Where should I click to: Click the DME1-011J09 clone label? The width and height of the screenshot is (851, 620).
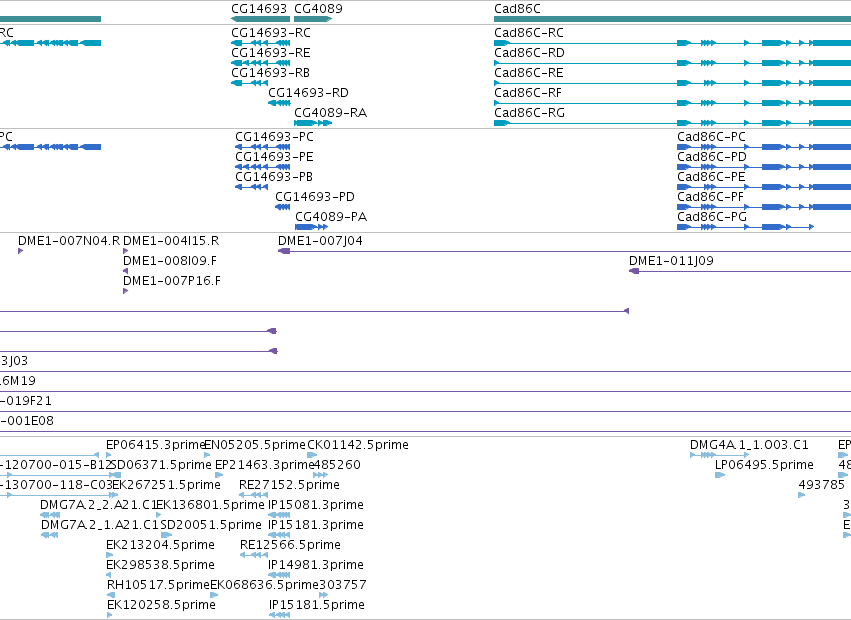(671, 261)
